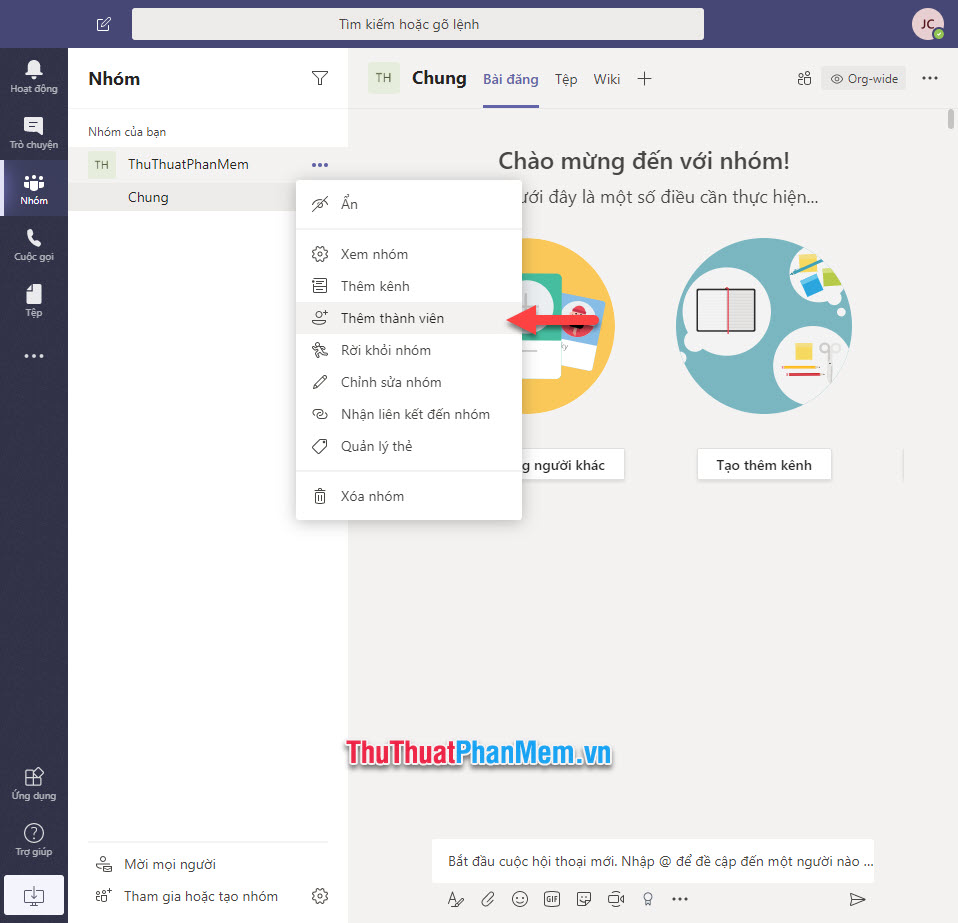Open the GIF picker
This screenshot has height=923, width=958.
click(x=551, y=898)
